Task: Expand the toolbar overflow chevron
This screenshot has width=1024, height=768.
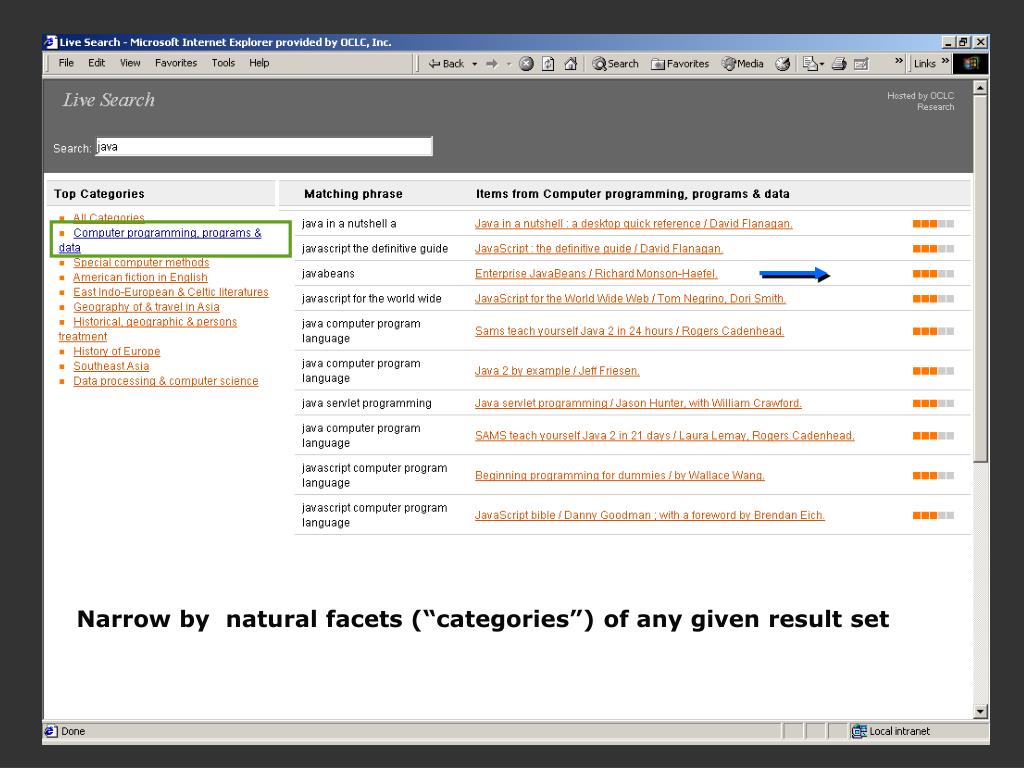Action: tap(899, 61)
